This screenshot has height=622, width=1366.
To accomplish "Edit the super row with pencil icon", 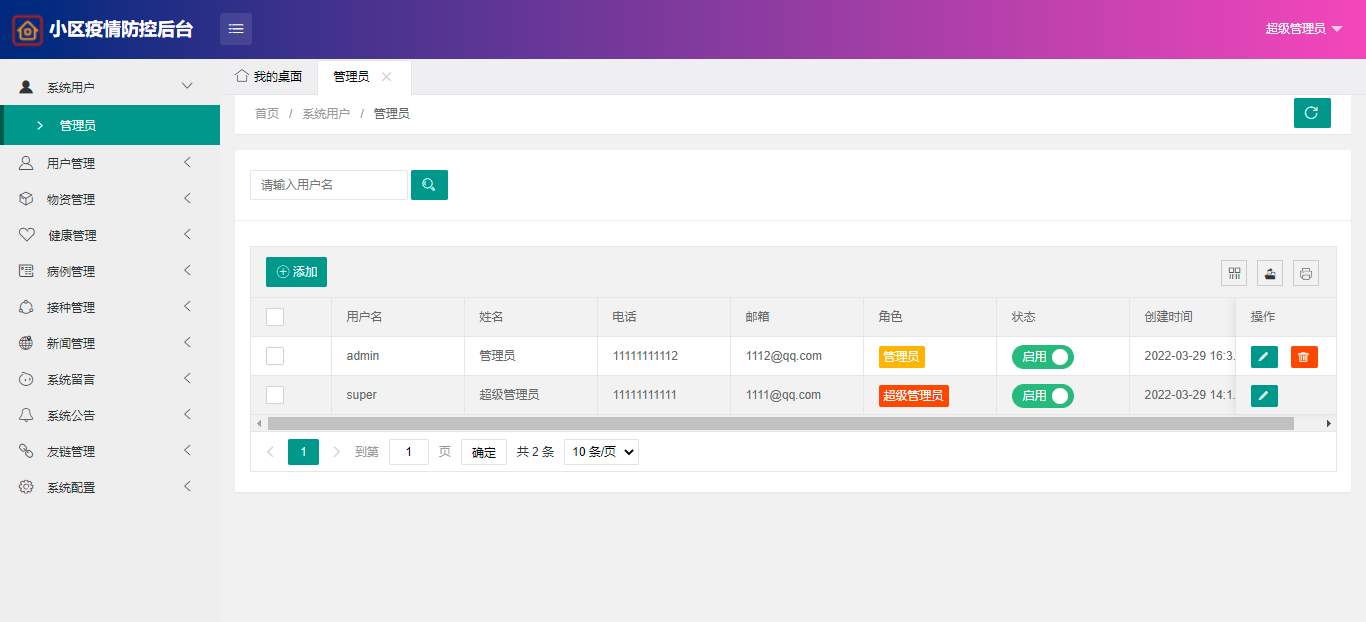I will click(x=1264, y=396).
